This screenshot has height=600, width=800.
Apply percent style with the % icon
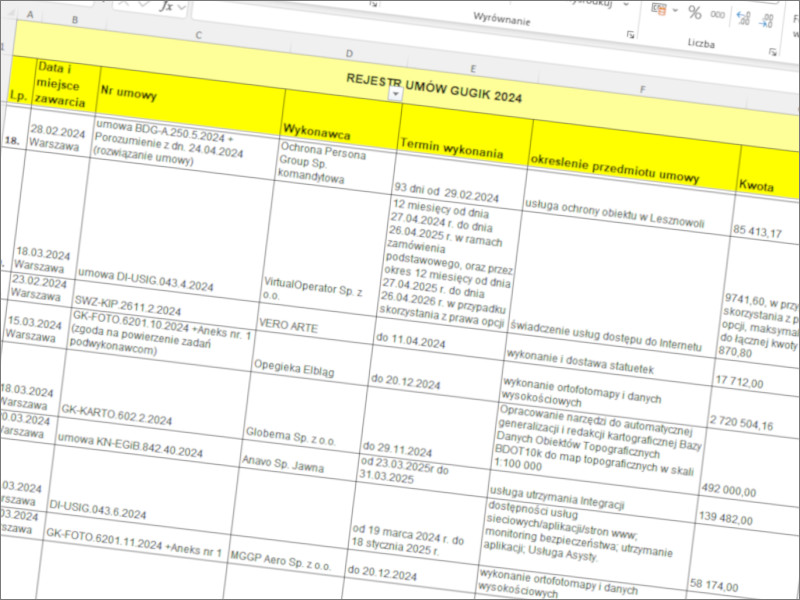coord(694,12)
